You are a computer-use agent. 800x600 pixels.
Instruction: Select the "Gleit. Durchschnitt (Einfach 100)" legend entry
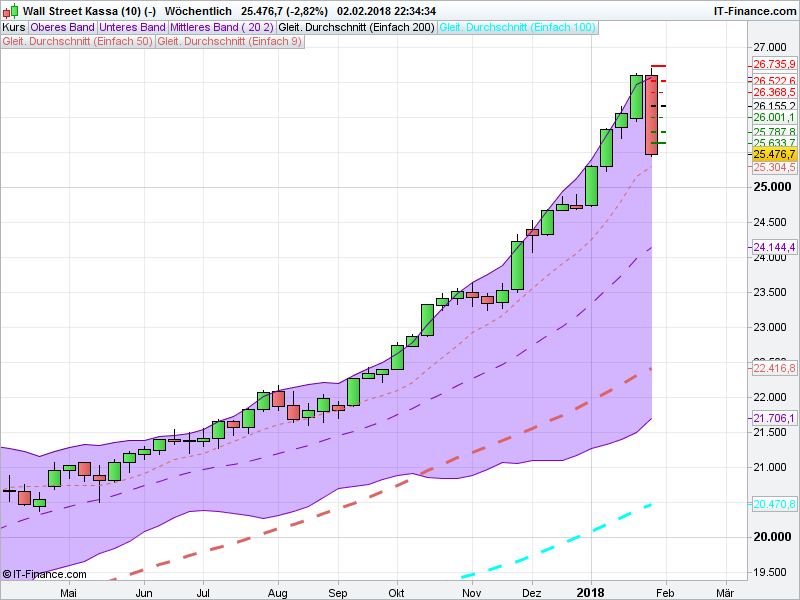pyautogui.click(x=516, y=28)
